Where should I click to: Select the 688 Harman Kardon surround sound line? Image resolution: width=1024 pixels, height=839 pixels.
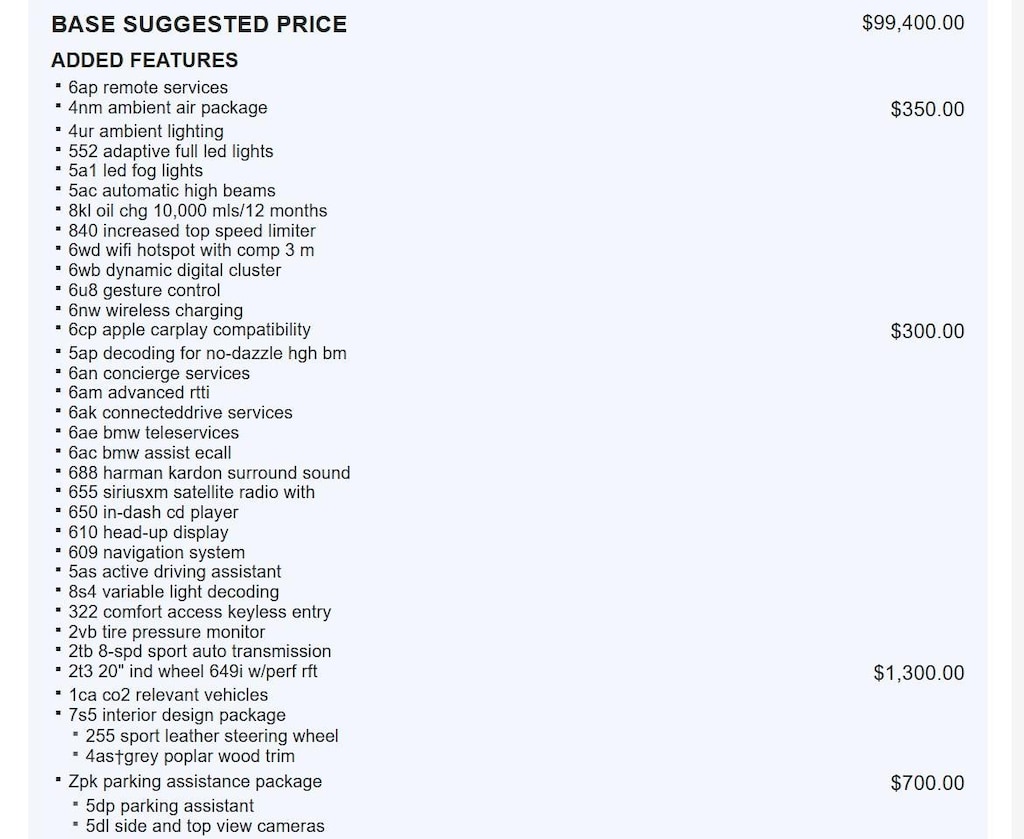[209, 473]
